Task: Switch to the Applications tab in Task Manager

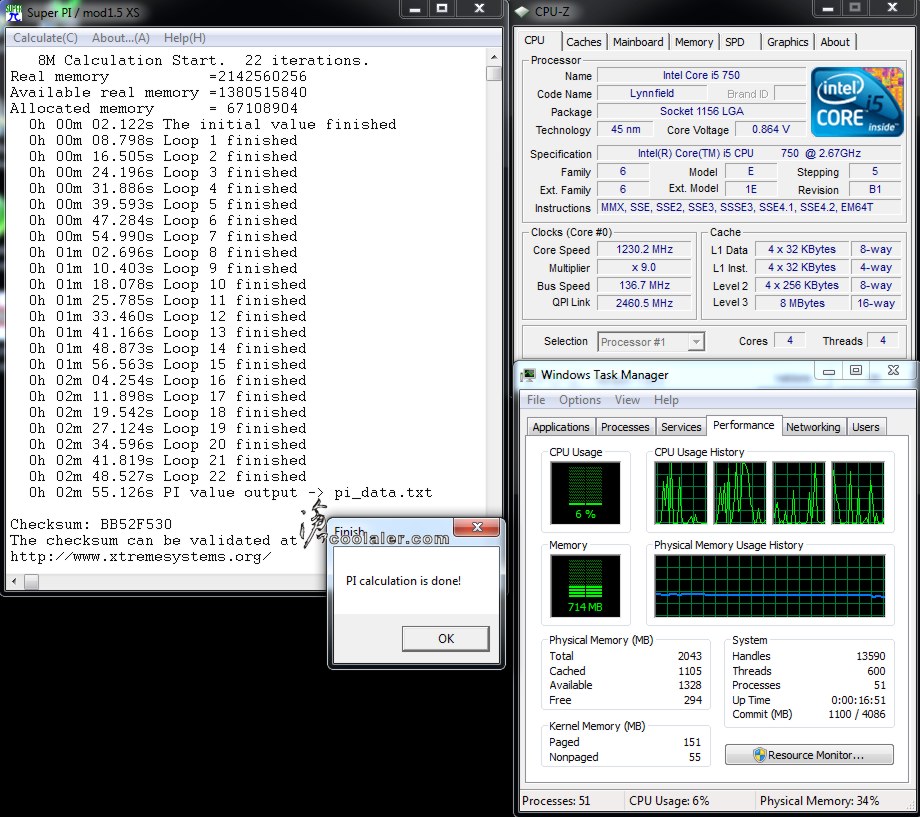Action: click(561, 427)
